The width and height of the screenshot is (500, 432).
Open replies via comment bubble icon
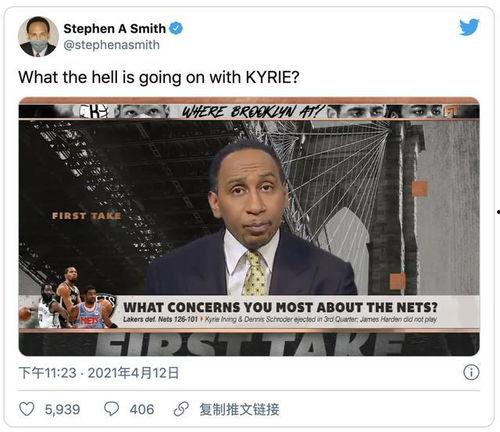[x=111, y=409]
